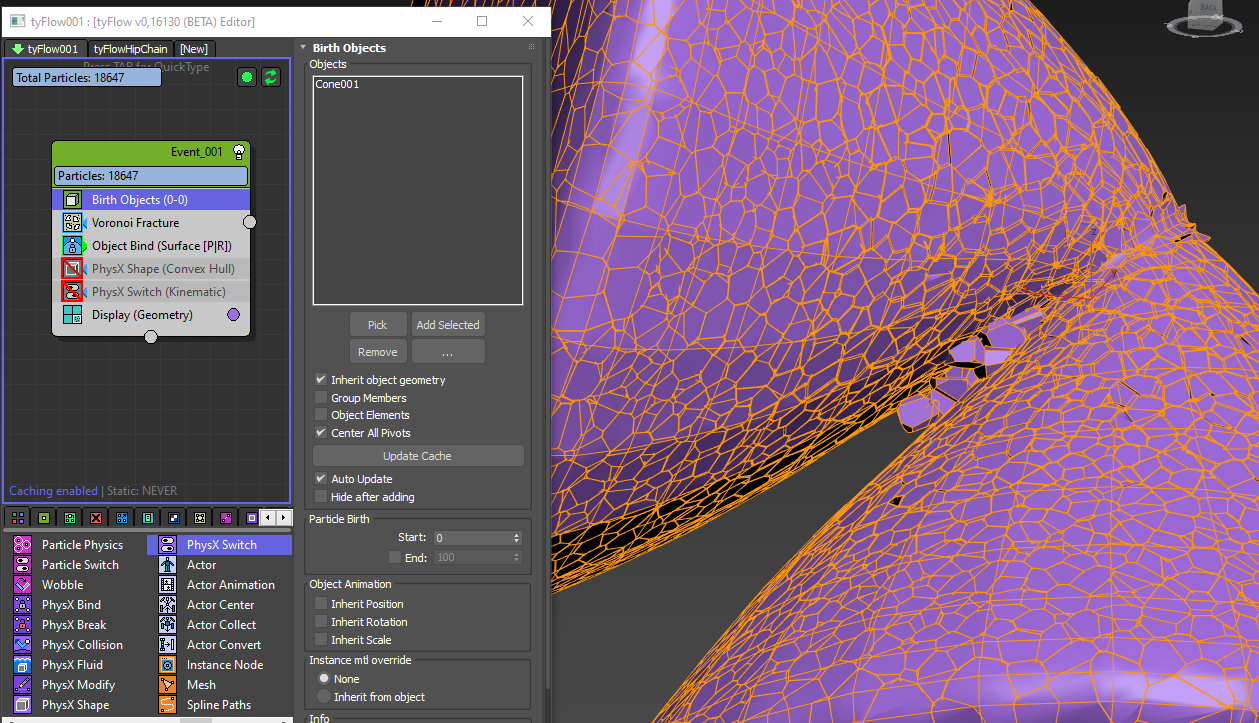1259x723 pixels.
Task: Select the PhysX Fluid operator icon
Action: coord(23,665)
